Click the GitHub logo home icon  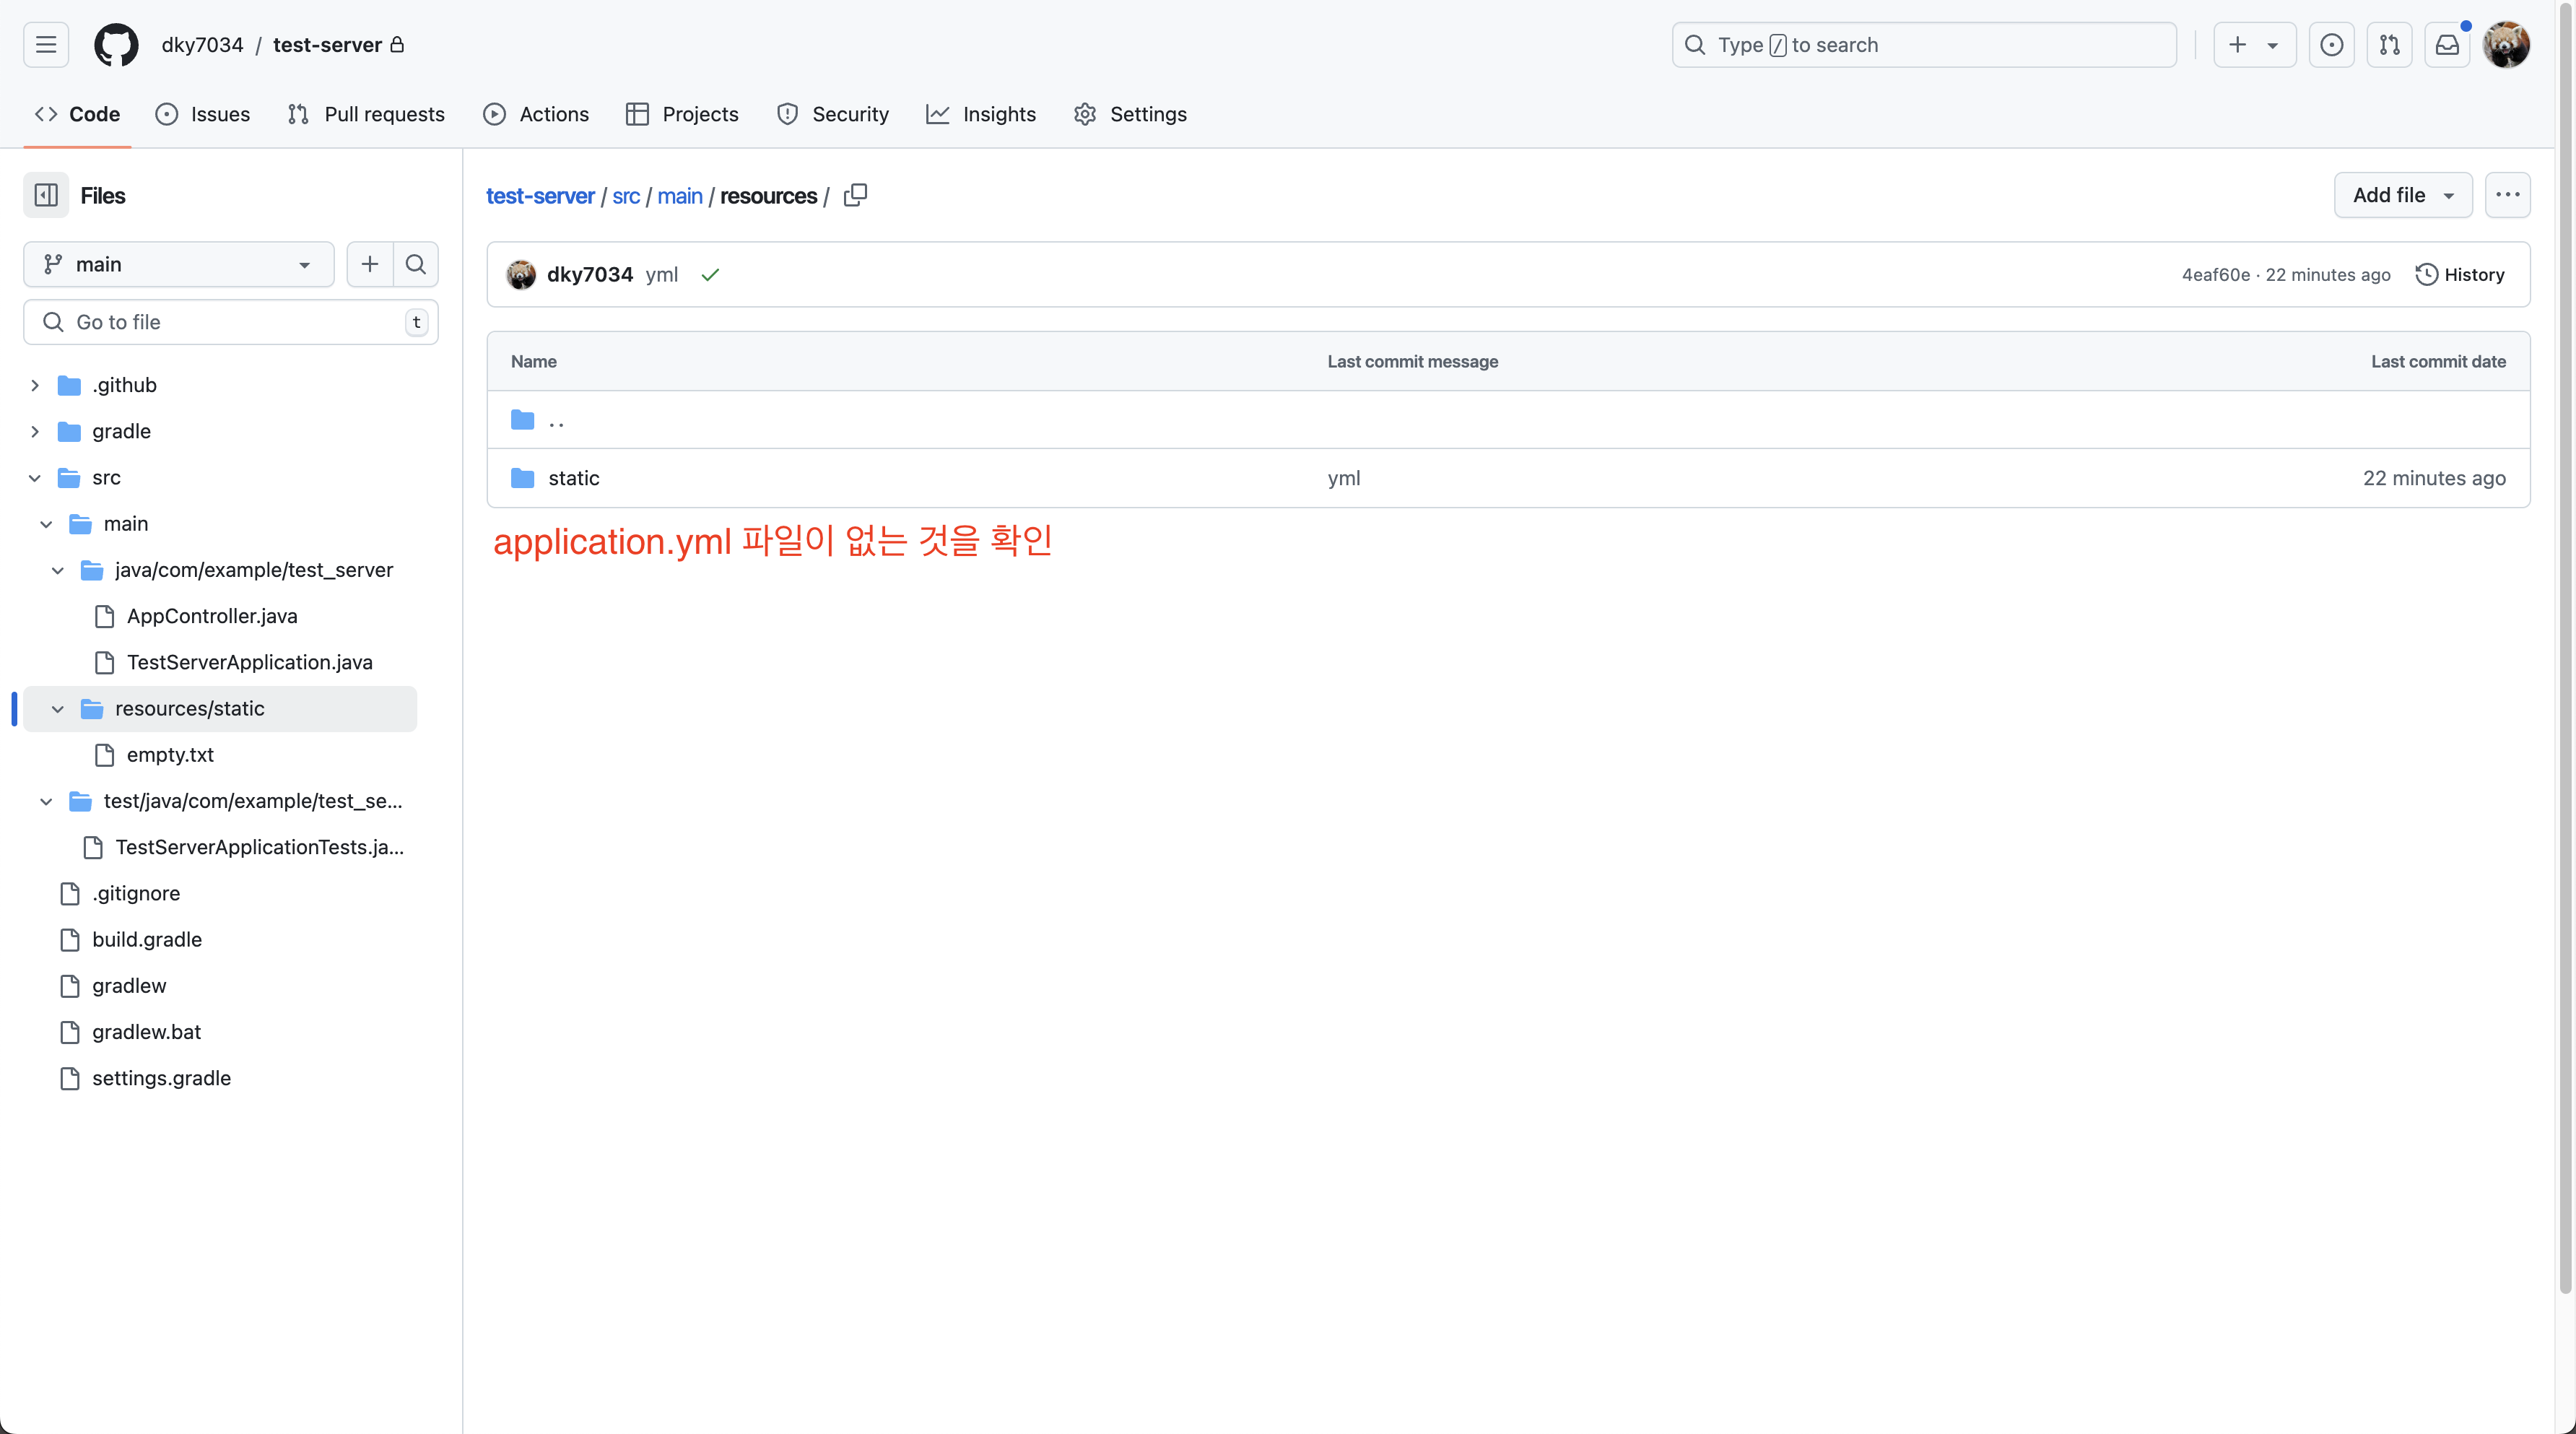(116, 45)
